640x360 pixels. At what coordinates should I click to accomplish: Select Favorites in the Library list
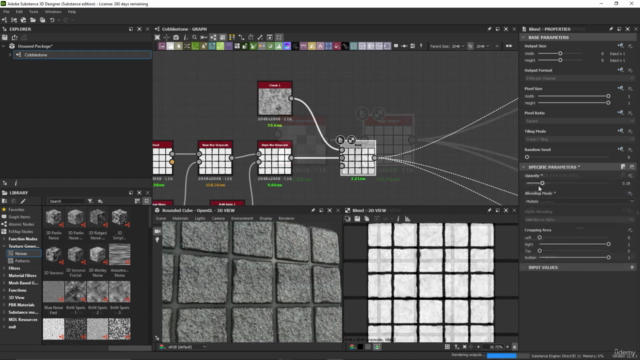click(17, 209)
